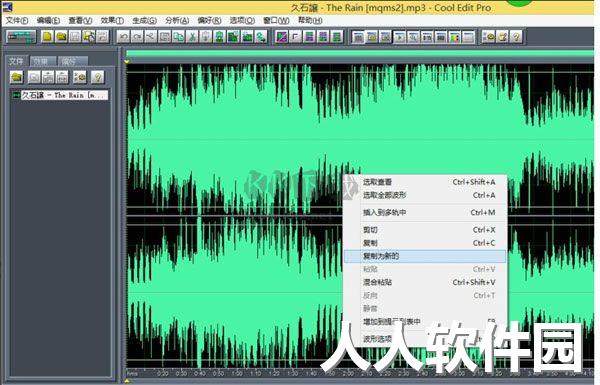The image size is (600, 385).
Task: Click the Copy icon with two green pages
Action: click(178, 37)
